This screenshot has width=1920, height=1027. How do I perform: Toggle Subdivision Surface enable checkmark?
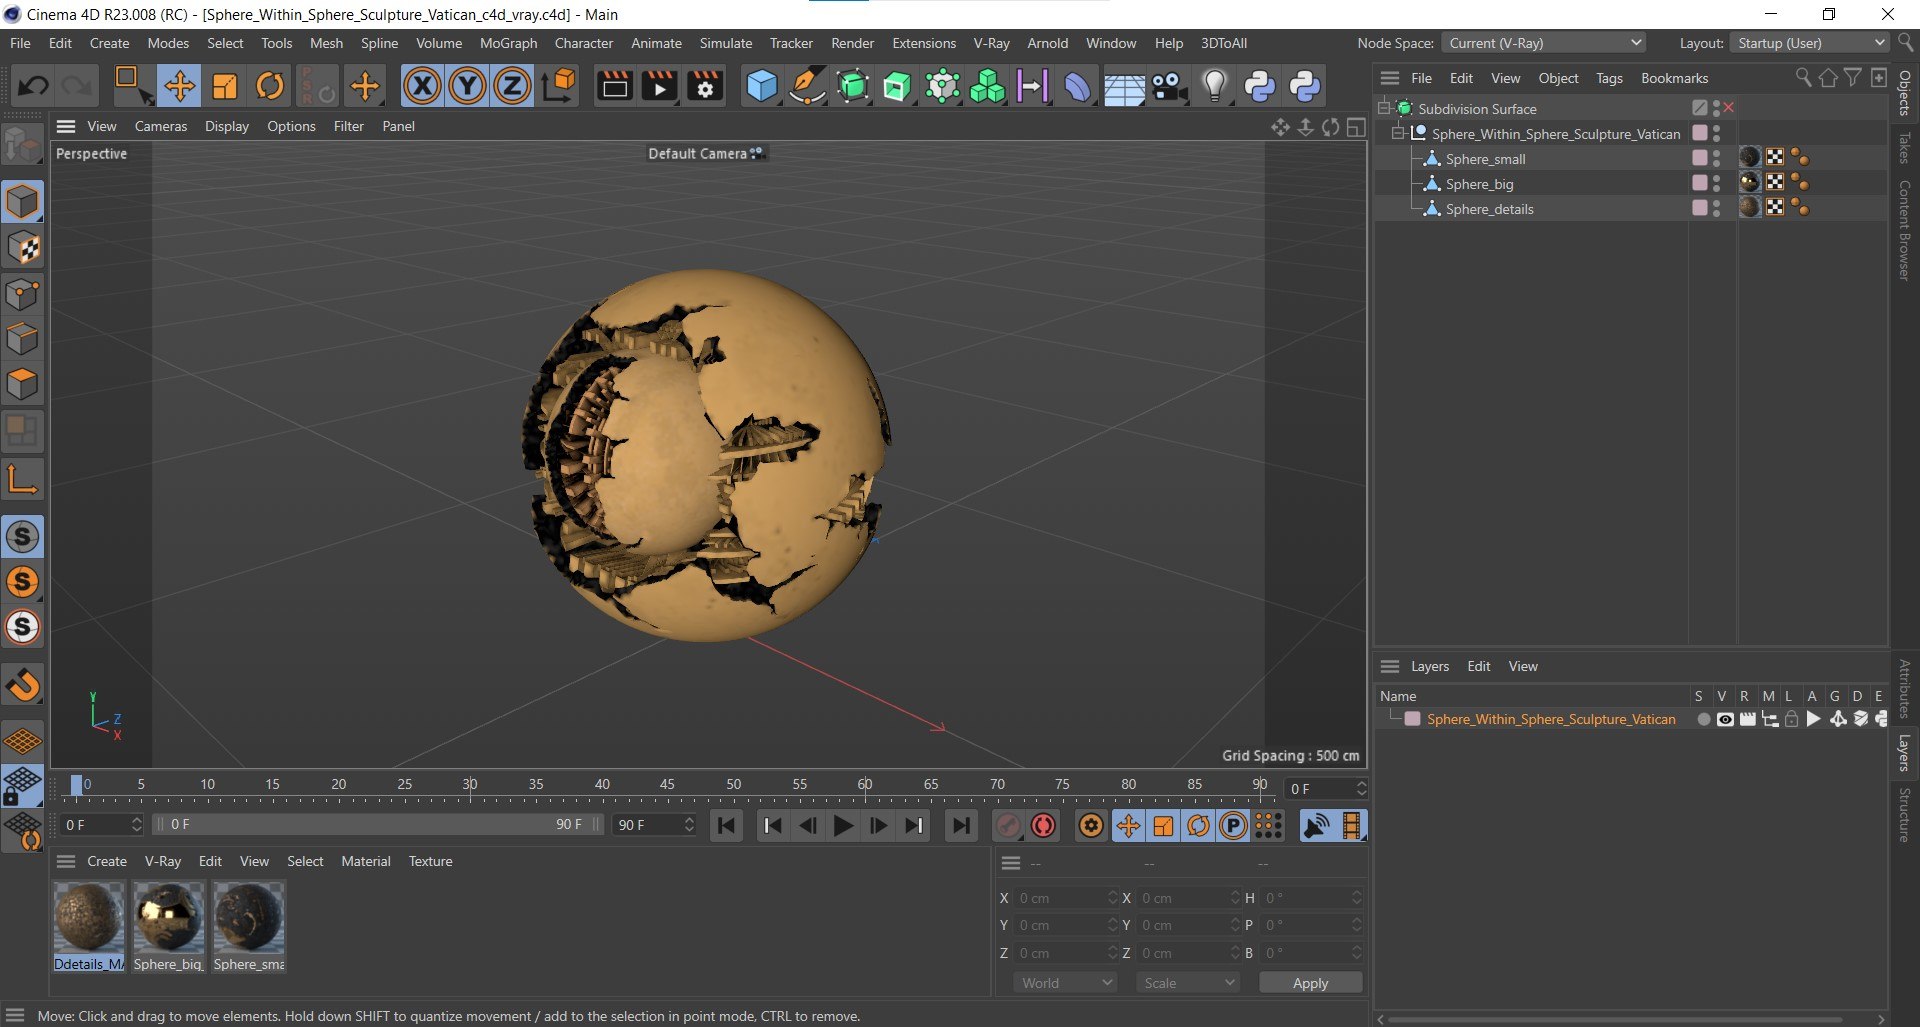1729,108
